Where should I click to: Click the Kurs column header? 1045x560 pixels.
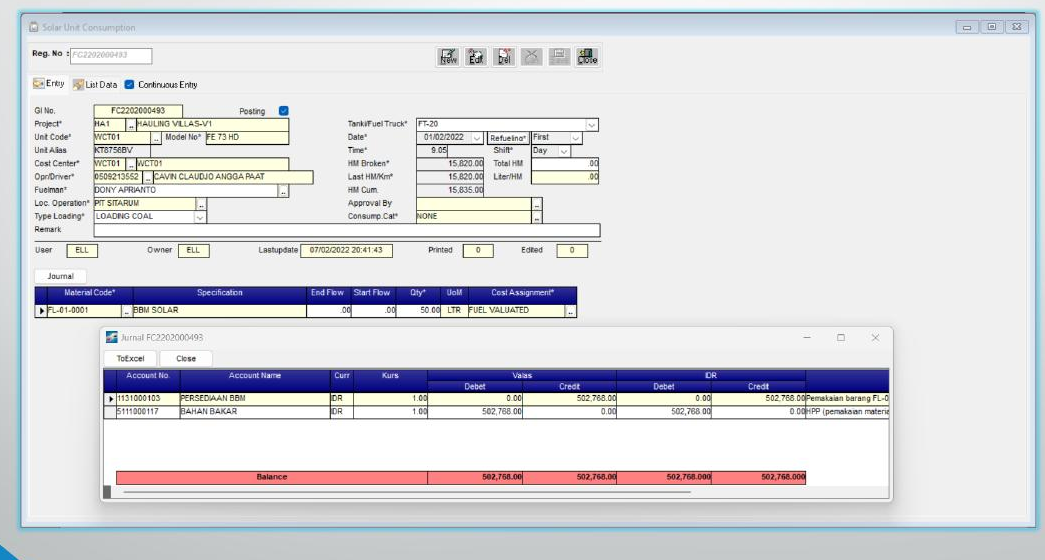(390, 376)
